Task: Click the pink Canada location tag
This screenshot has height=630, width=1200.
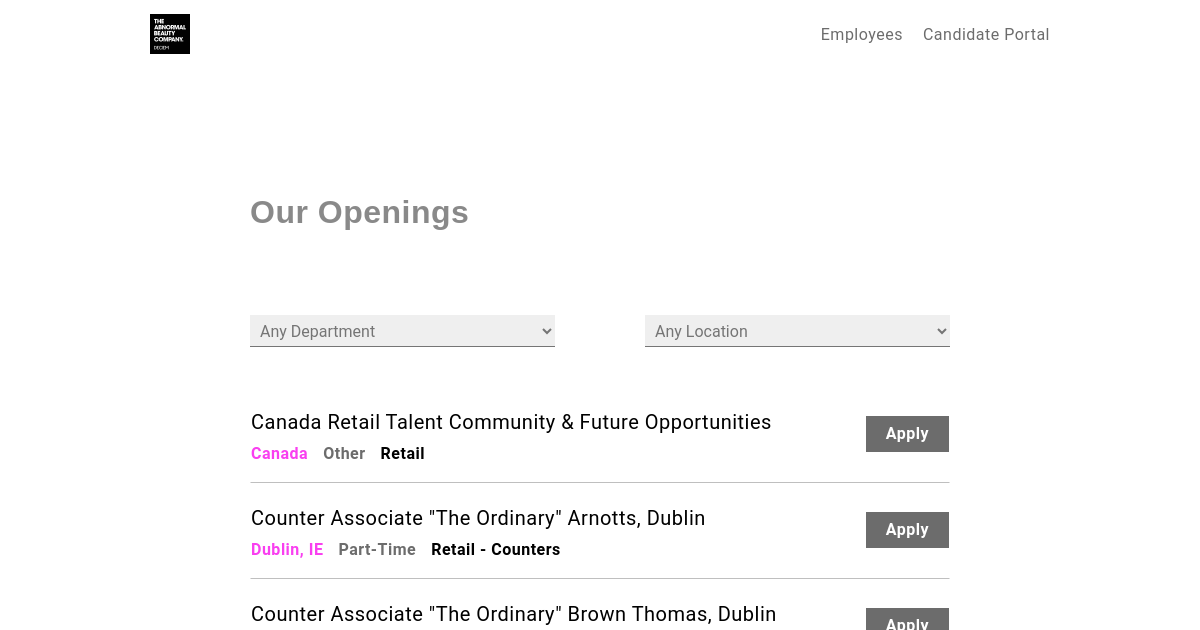Action: click(x=279, y=454)
